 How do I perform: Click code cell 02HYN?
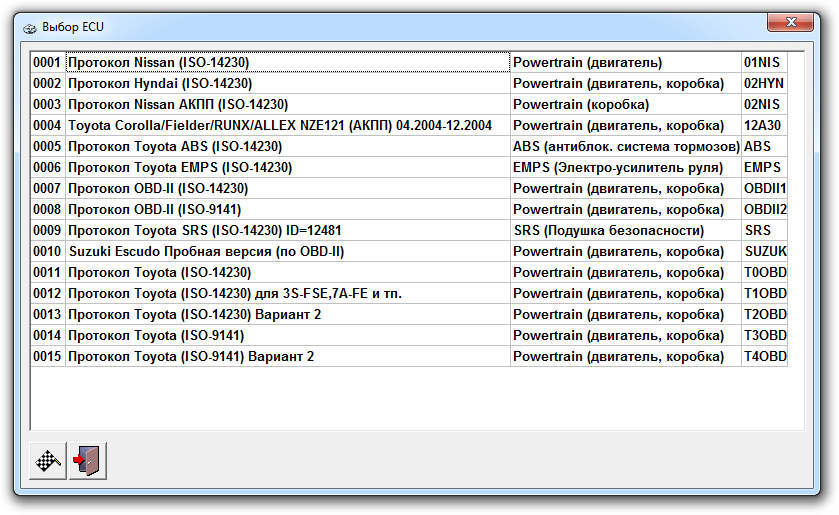(x=764, y=84)
